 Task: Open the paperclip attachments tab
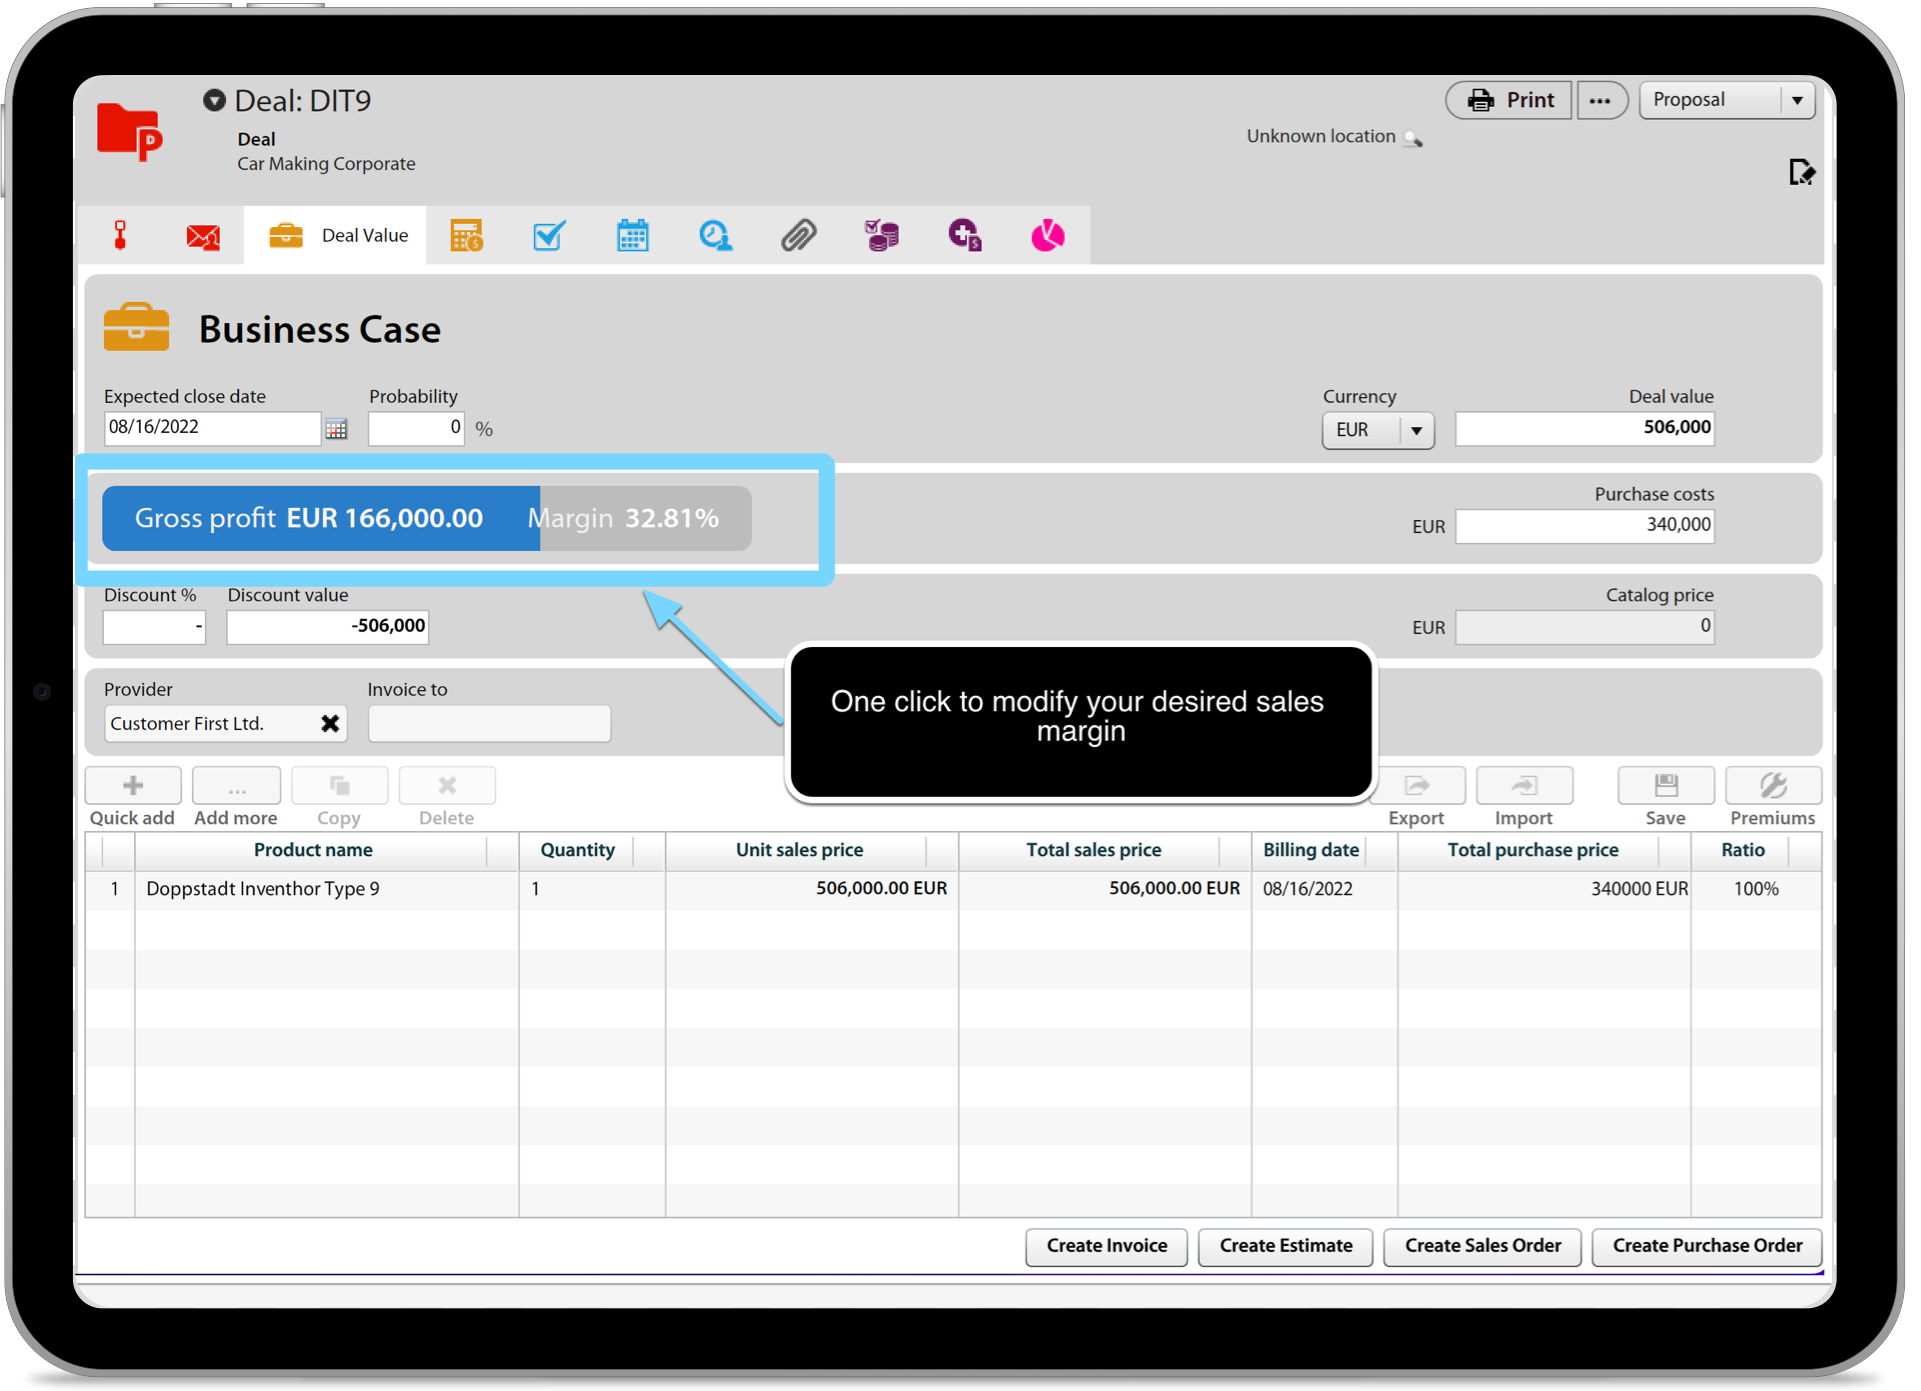pos(798,236)
